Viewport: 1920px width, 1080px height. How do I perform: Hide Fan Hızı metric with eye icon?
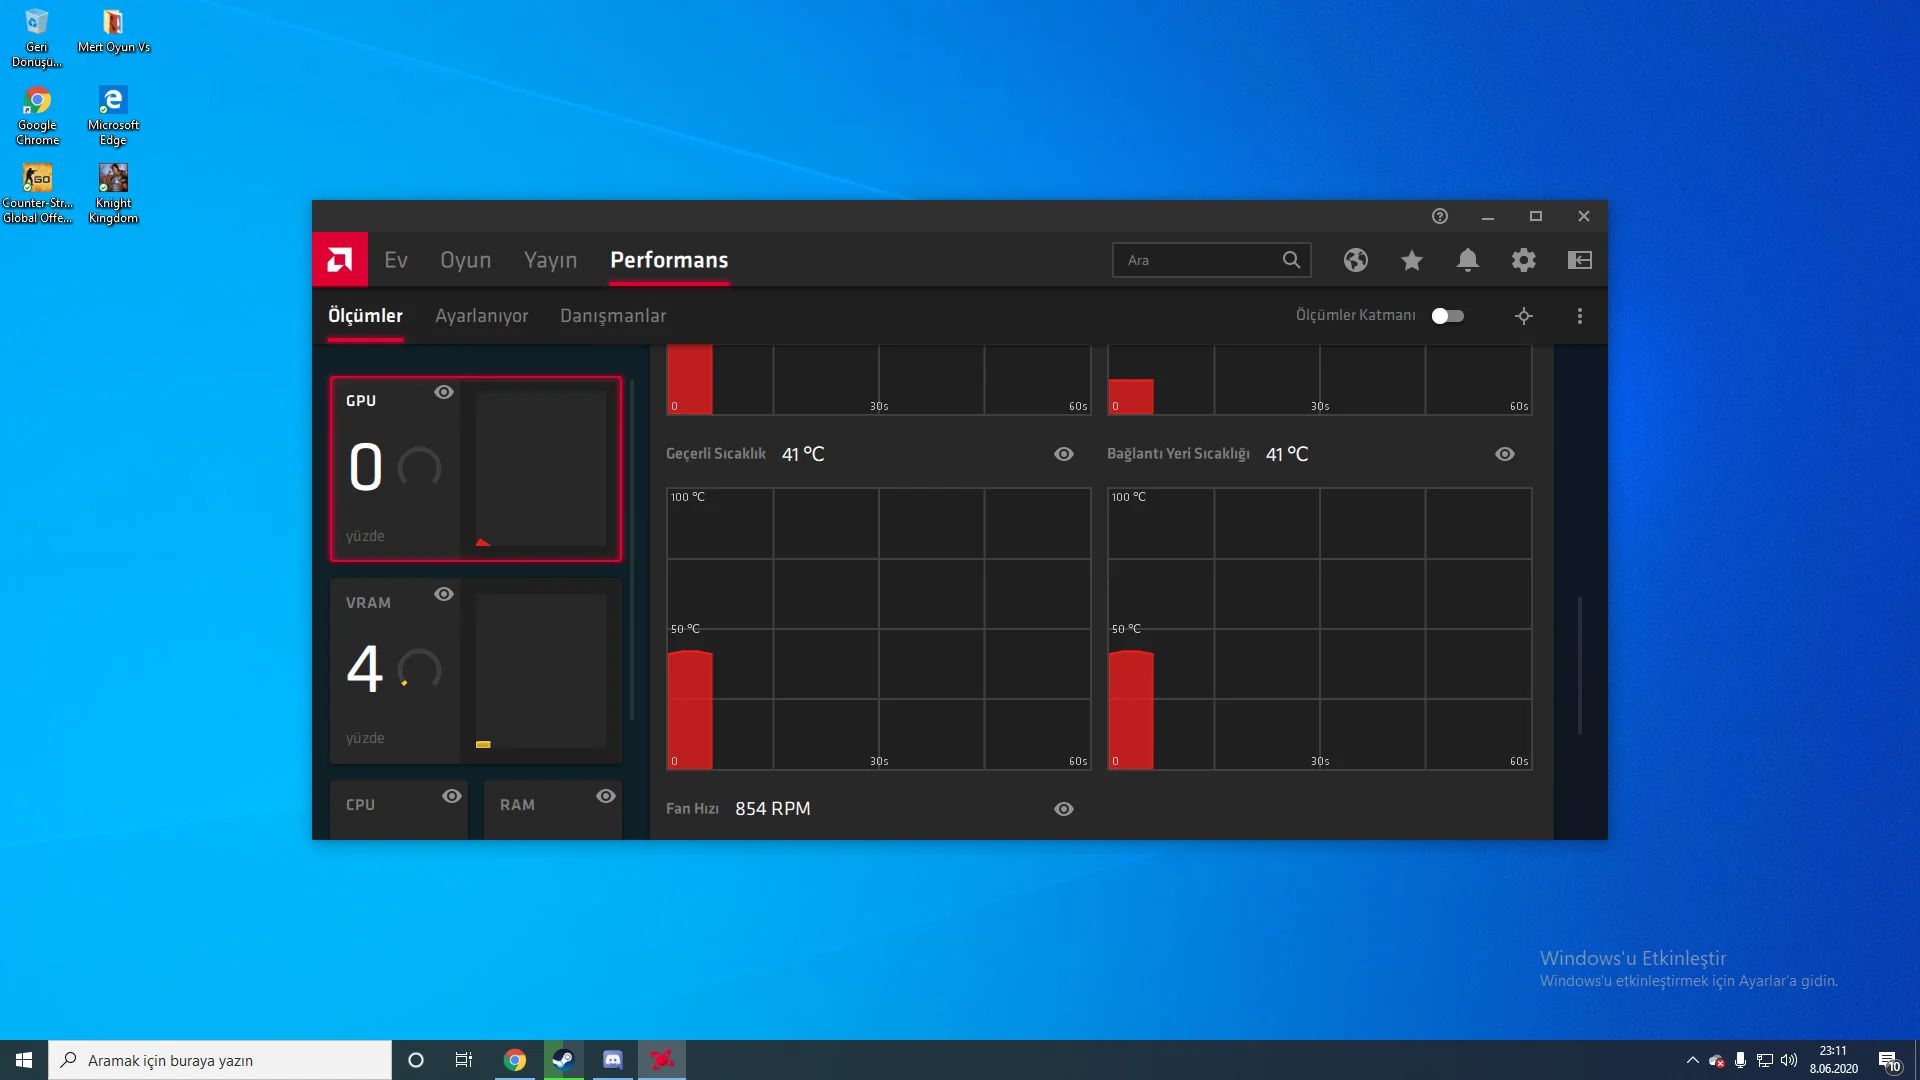tap(1064, 809)
